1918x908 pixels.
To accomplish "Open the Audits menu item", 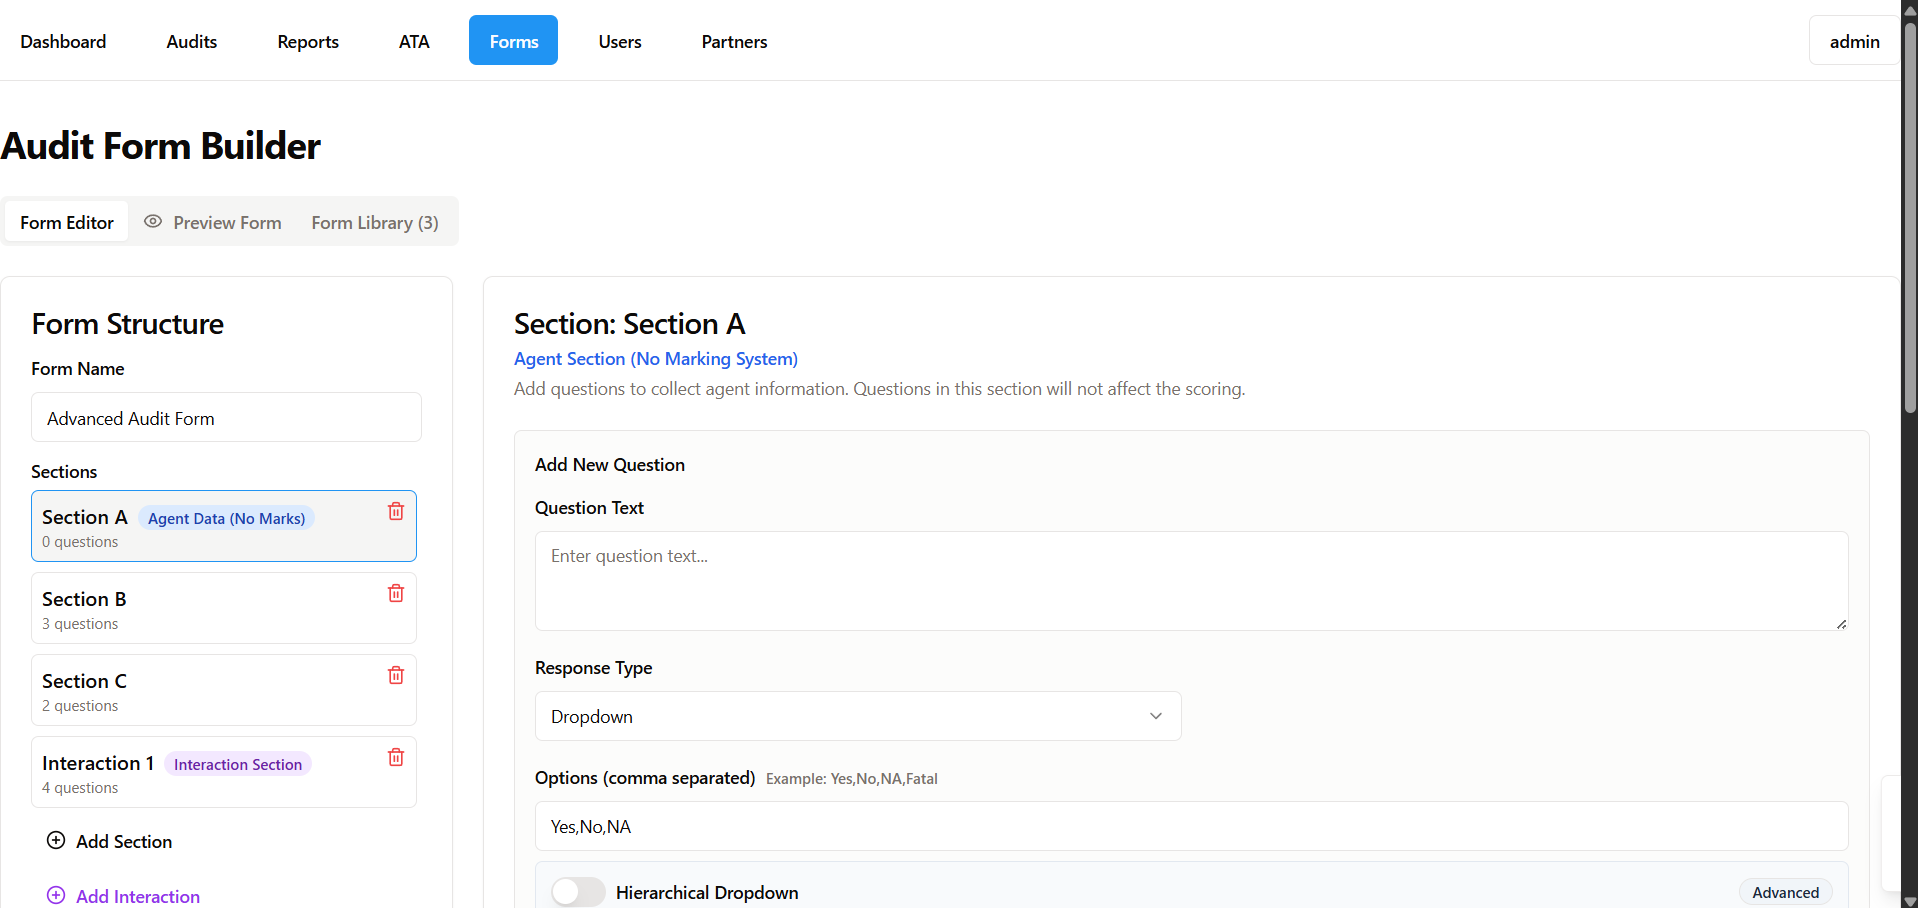I will tap(191, 41).
